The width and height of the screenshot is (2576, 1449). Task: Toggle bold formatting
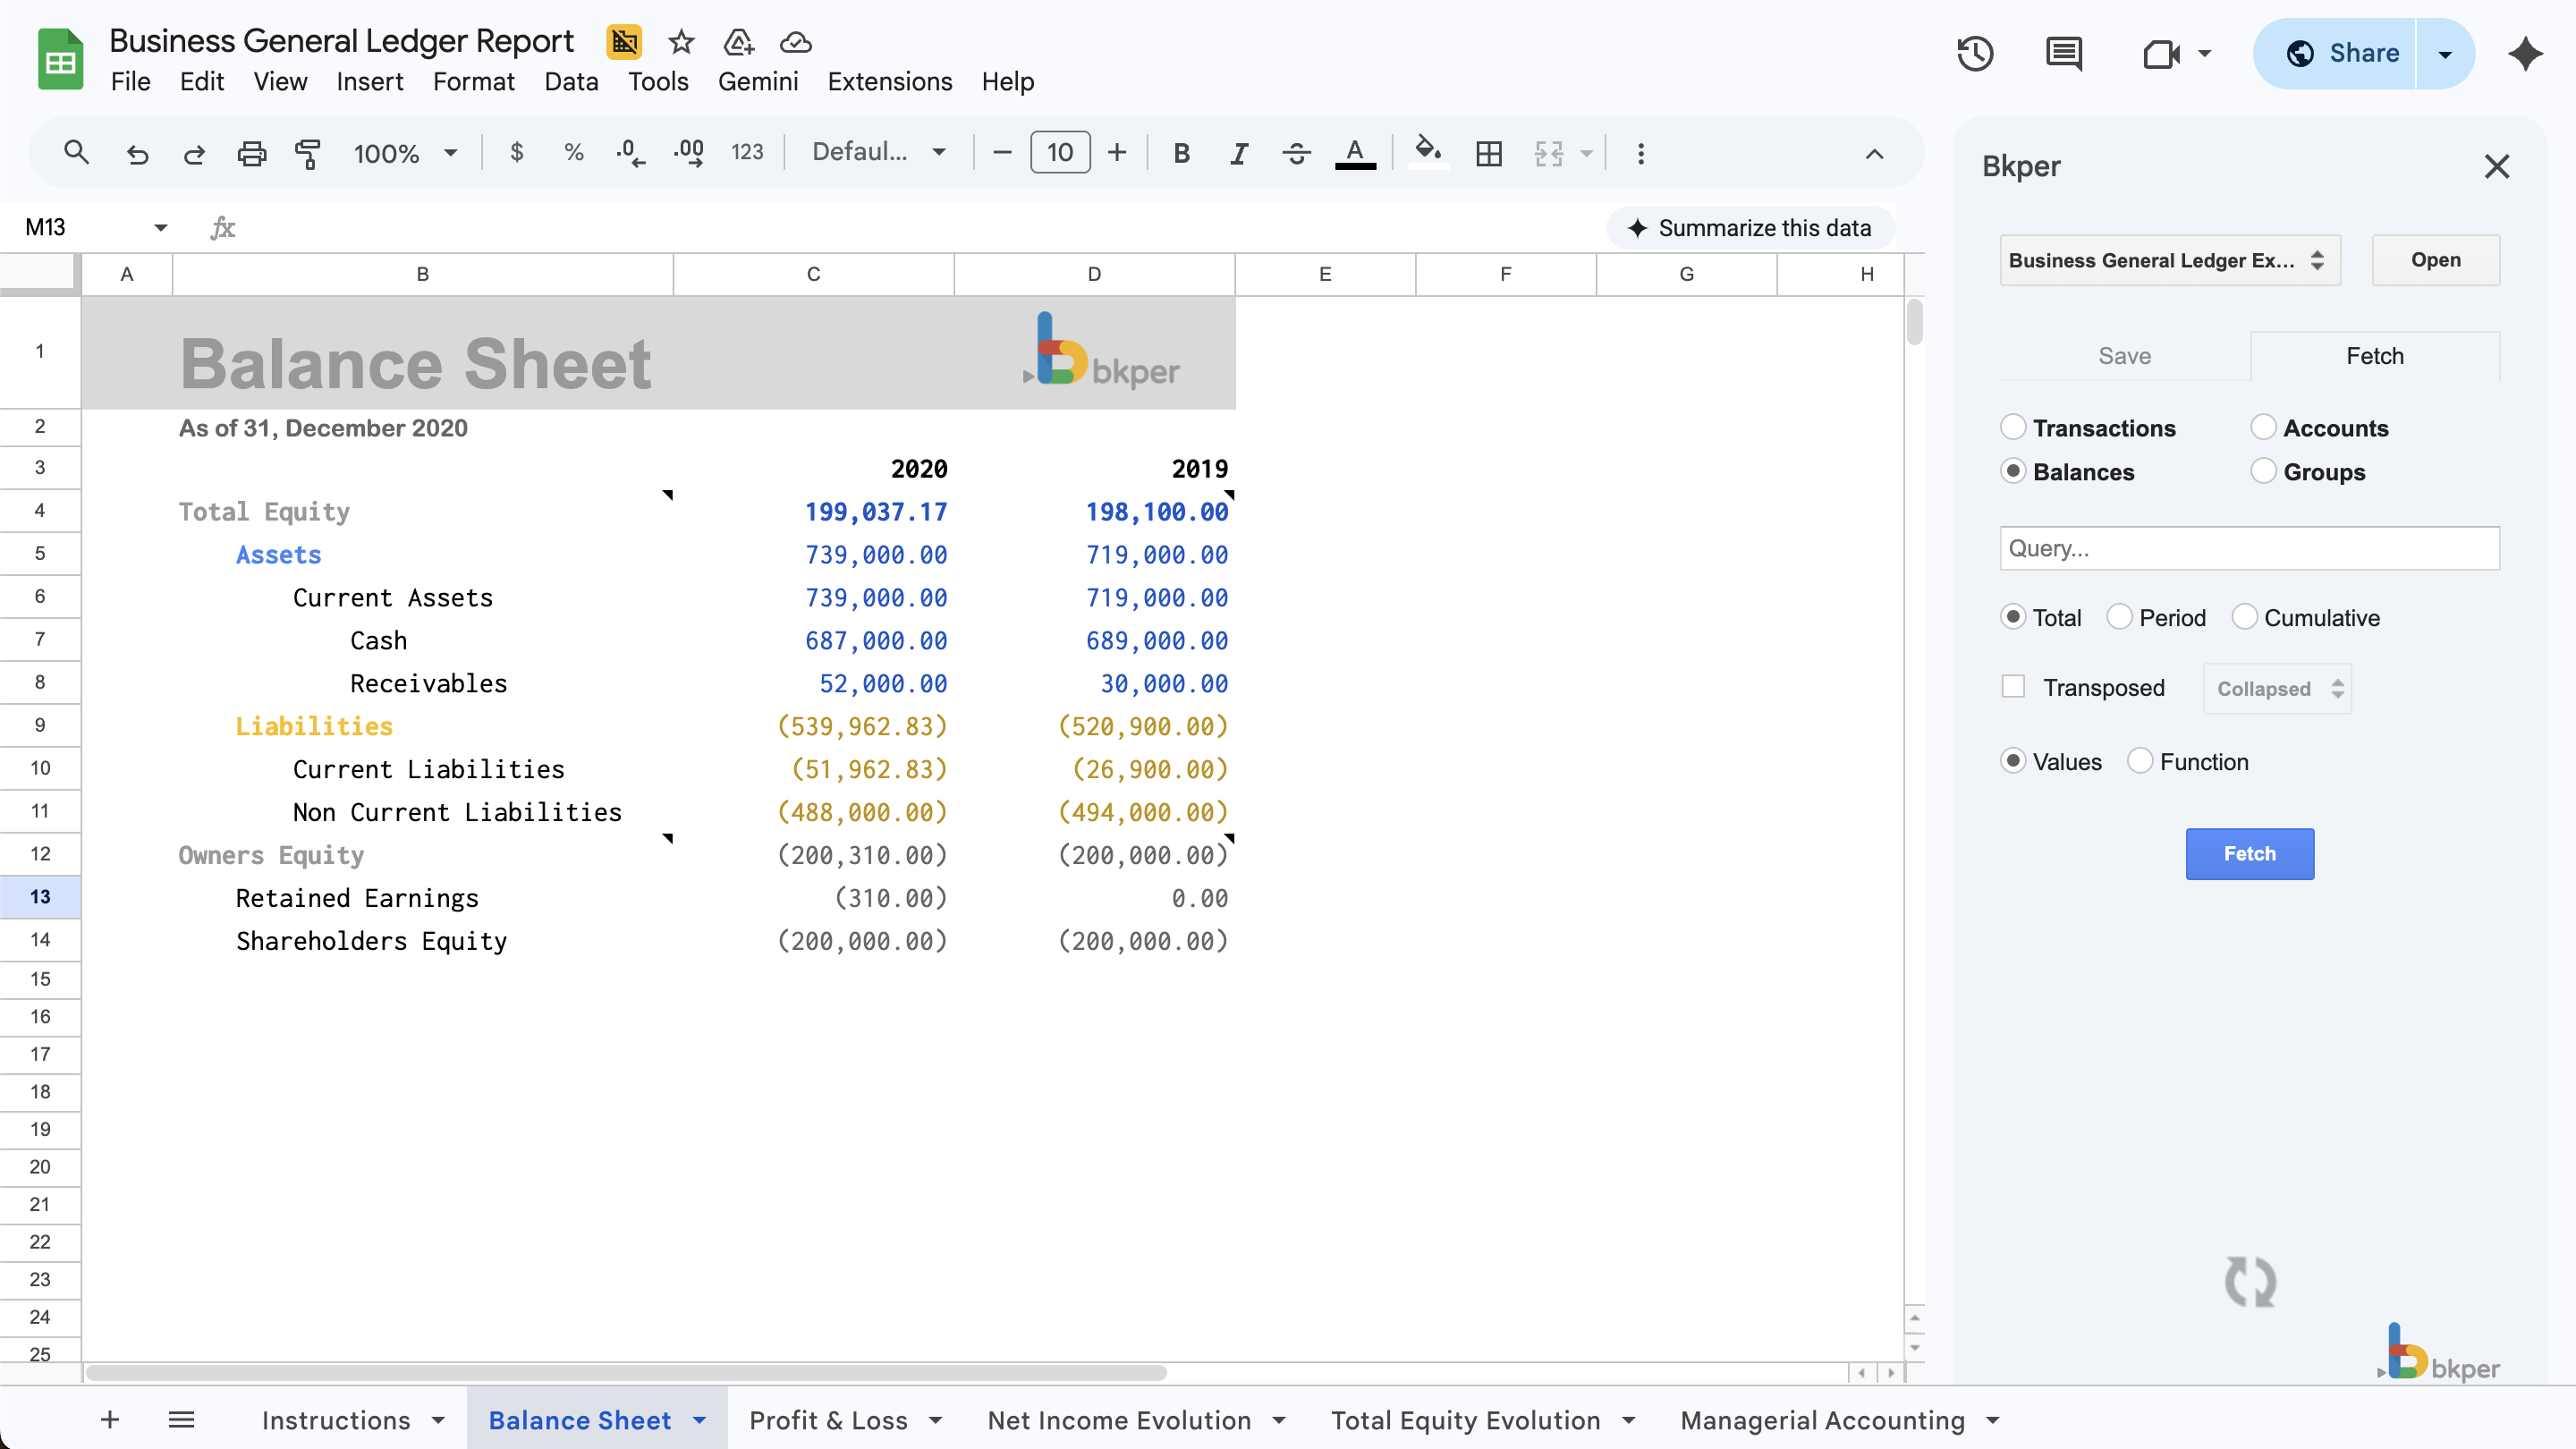pyautogui.click(x=1181, y=153)
